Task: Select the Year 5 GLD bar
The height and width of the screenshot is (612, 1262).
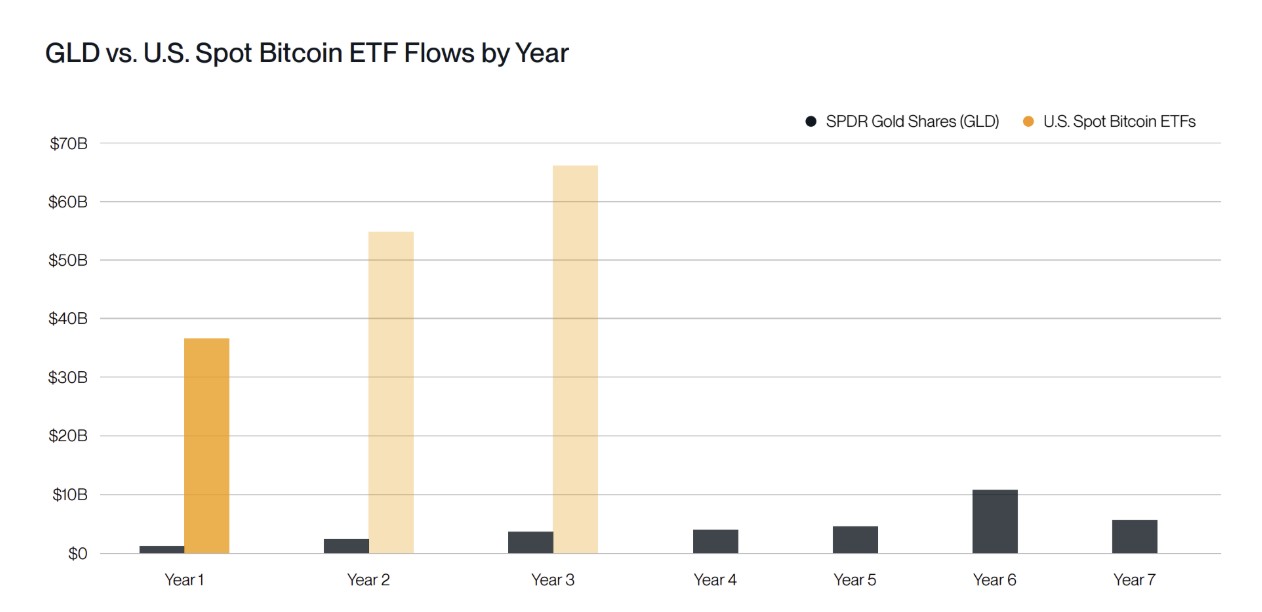Action: tap(855, 539)
